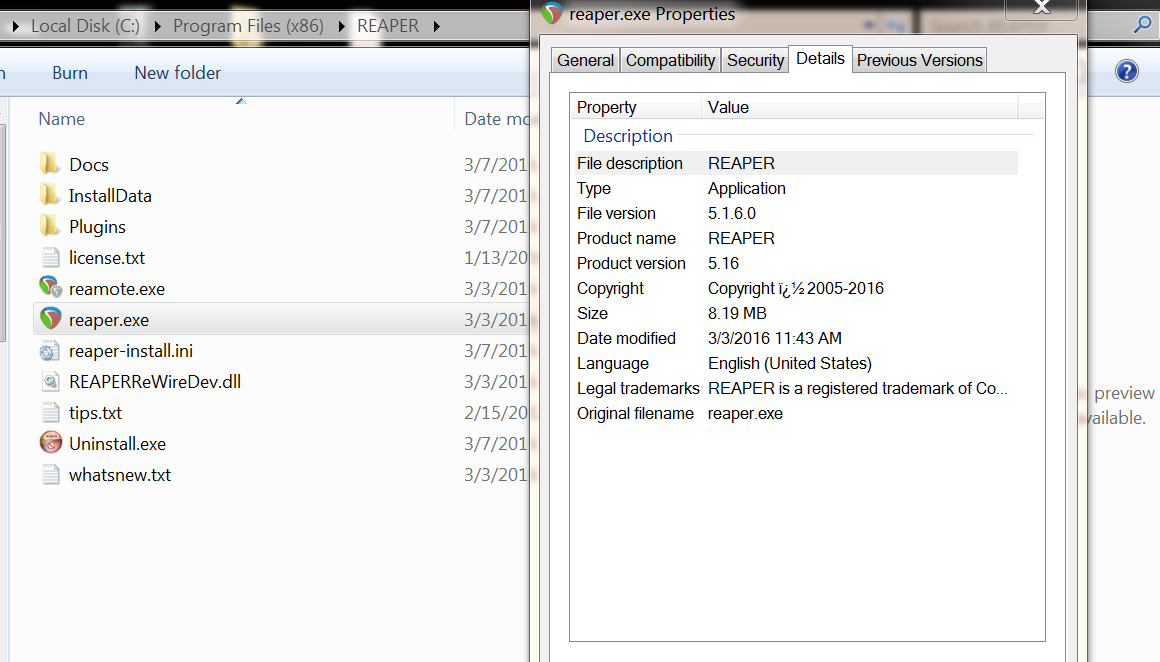Click the whatsnew.txt file icon
The height and width of the screenshot is (662, 1160).
tap(50, 475)
